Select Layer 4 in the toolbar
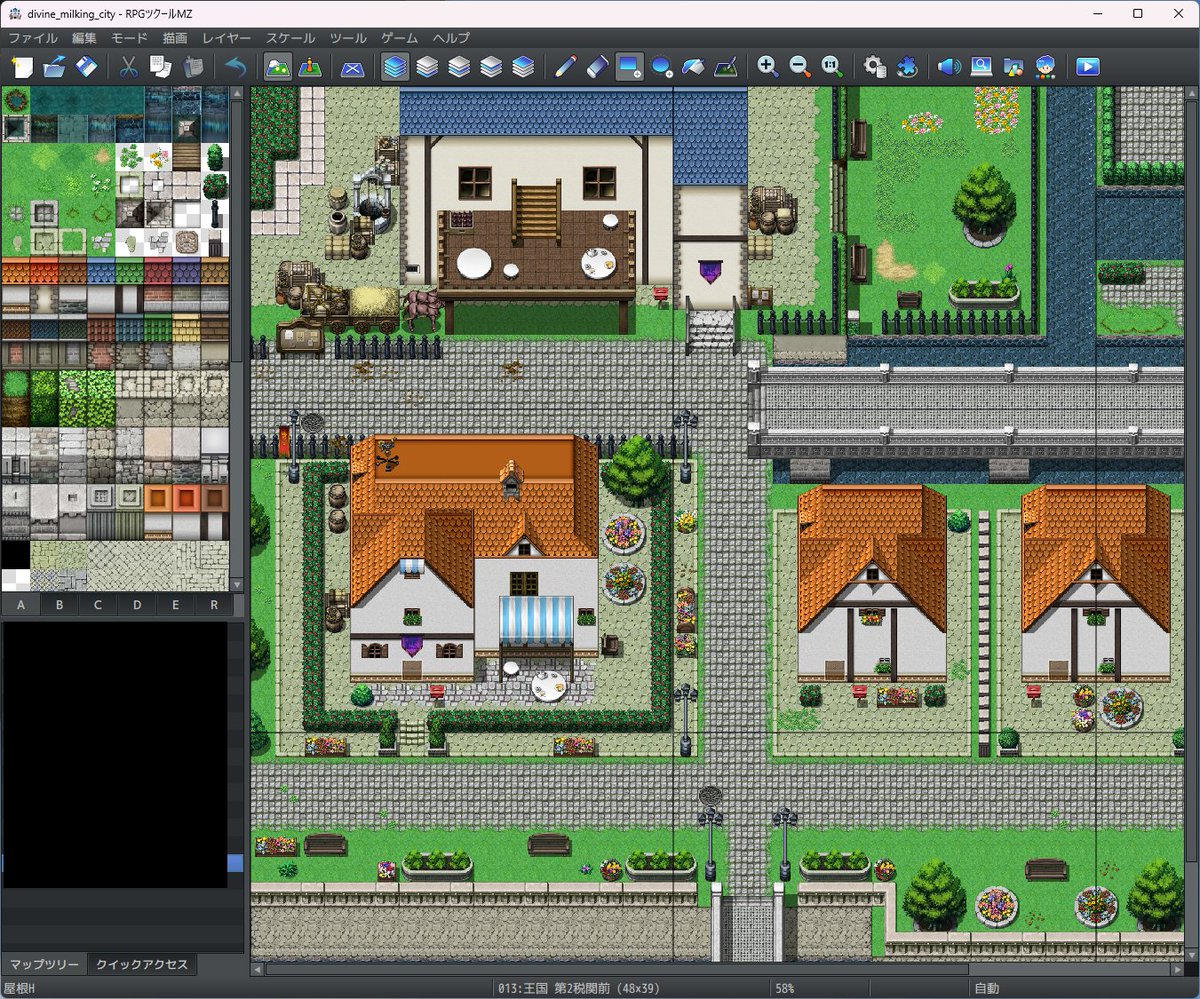The height and width of the screenshot is (999, 1200). pyautogui.click(x=523, y=67)
